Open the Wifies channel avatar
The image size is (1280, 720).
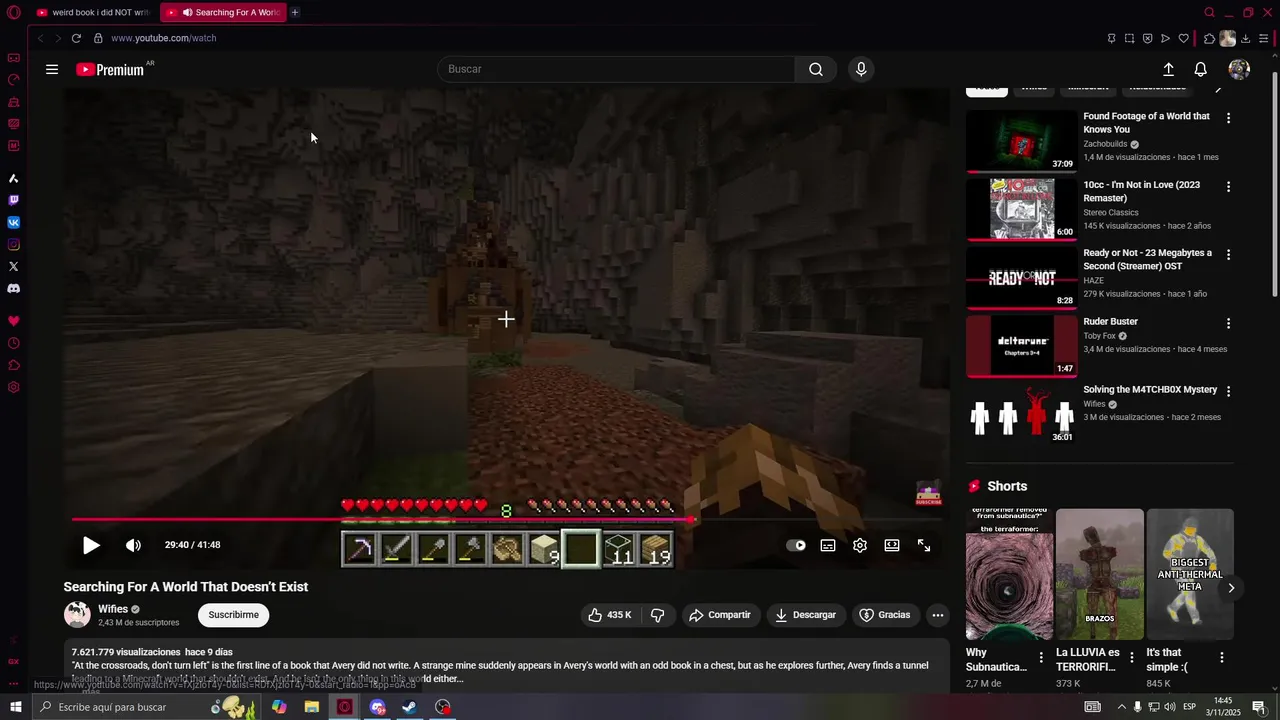point(77,615)
